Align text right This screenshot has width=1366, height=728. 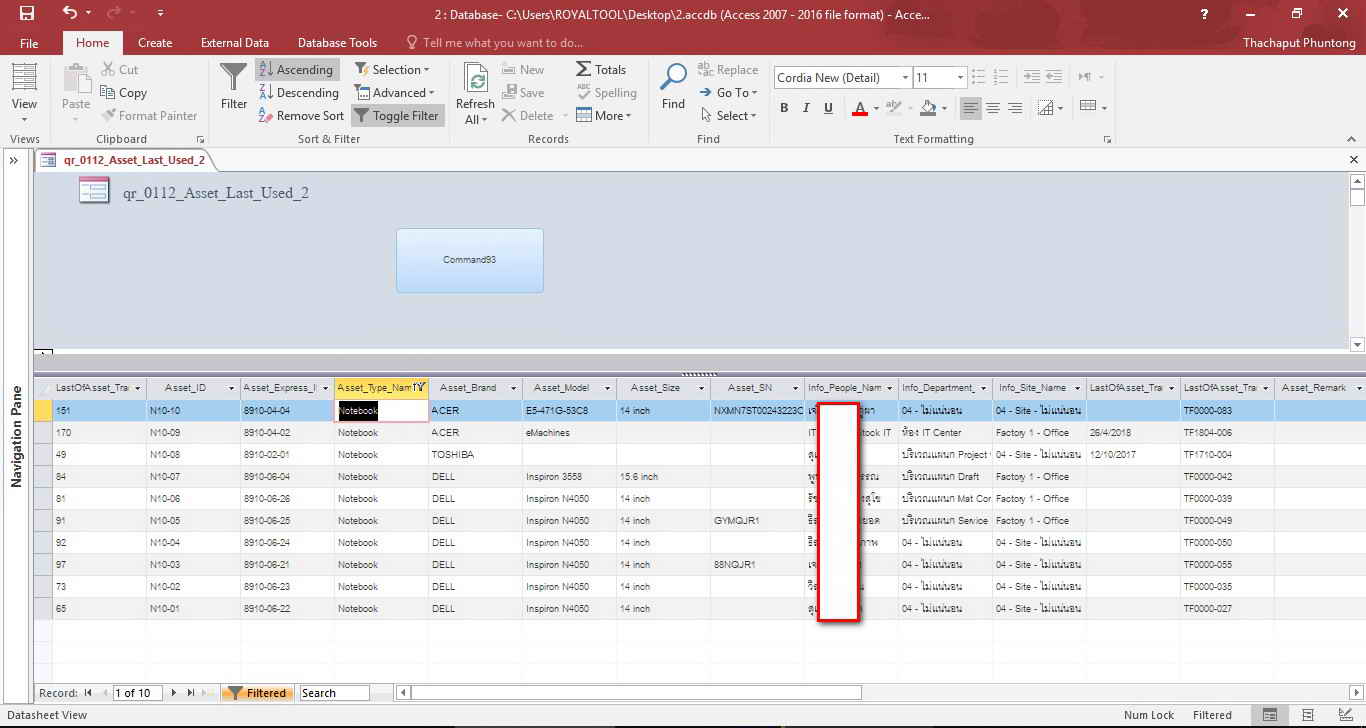1015,108
